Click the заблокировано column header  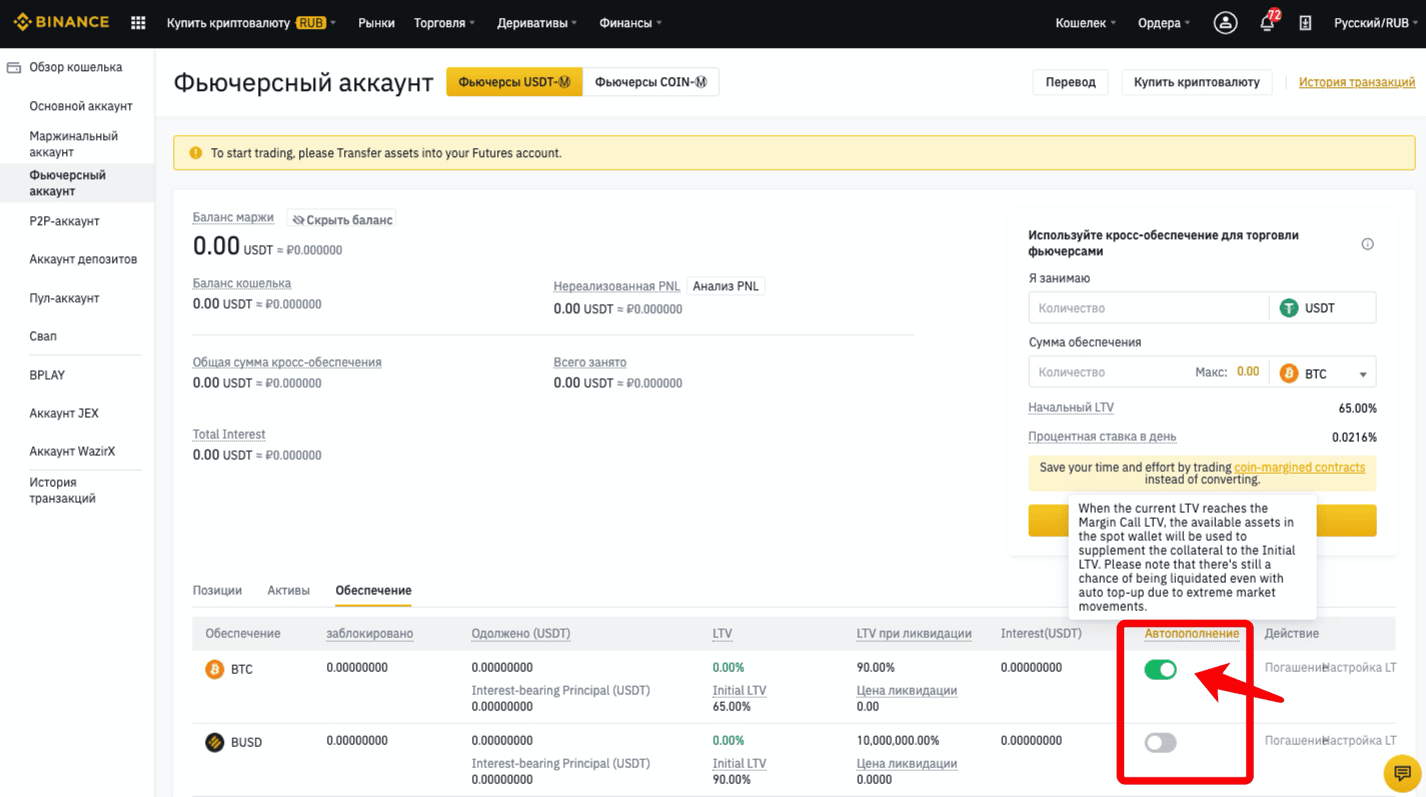[370, 633]
